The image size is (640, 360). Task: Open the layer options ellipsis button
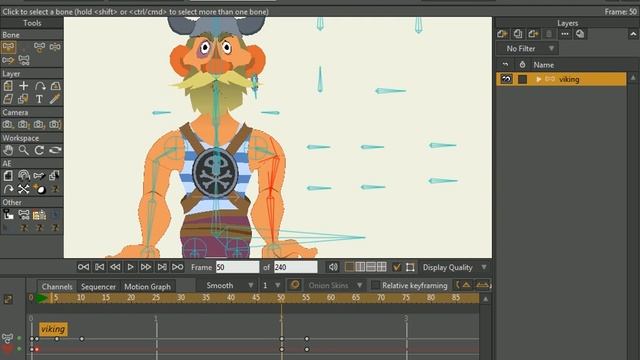coord(564,34)
